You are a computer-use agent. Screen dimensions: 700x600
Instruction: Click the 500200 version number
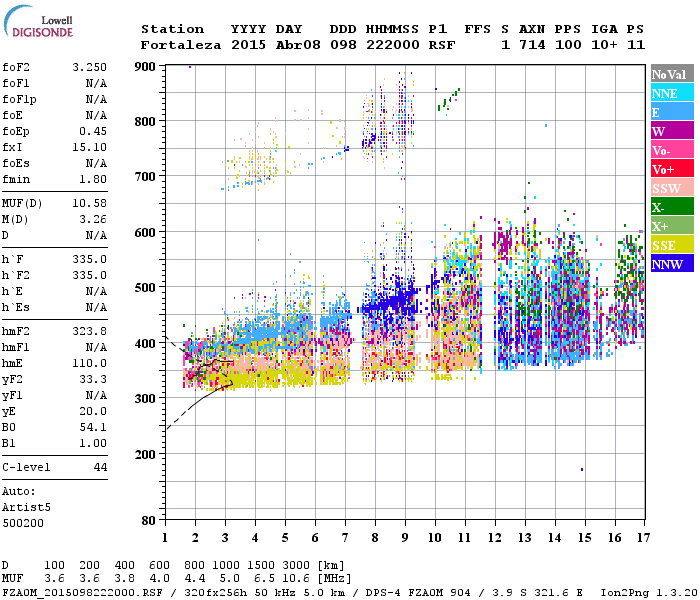click(x=23, y=523)
